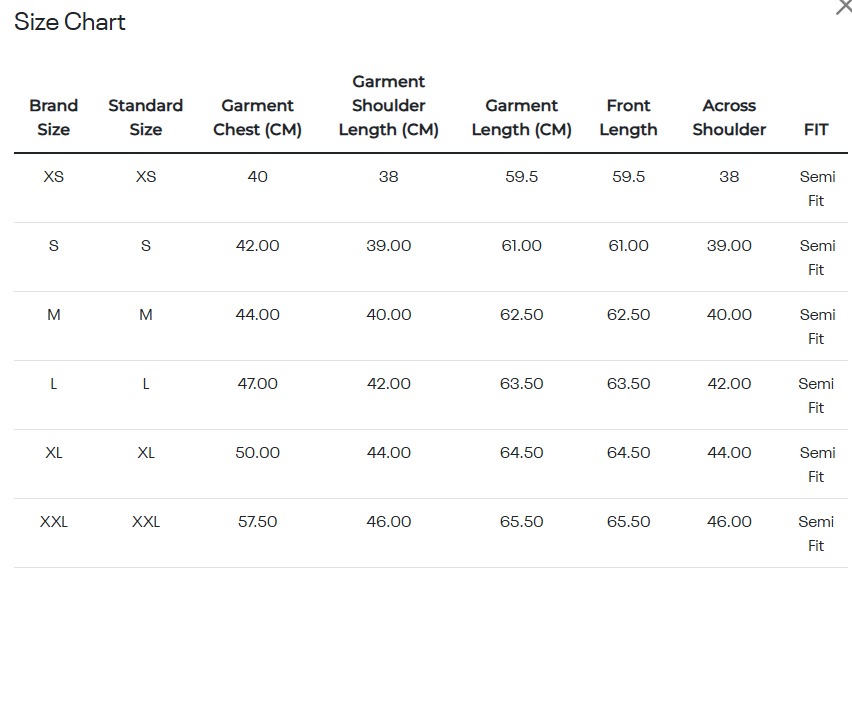
Task: Click the Size Chart heading
Action: point(70,22)
